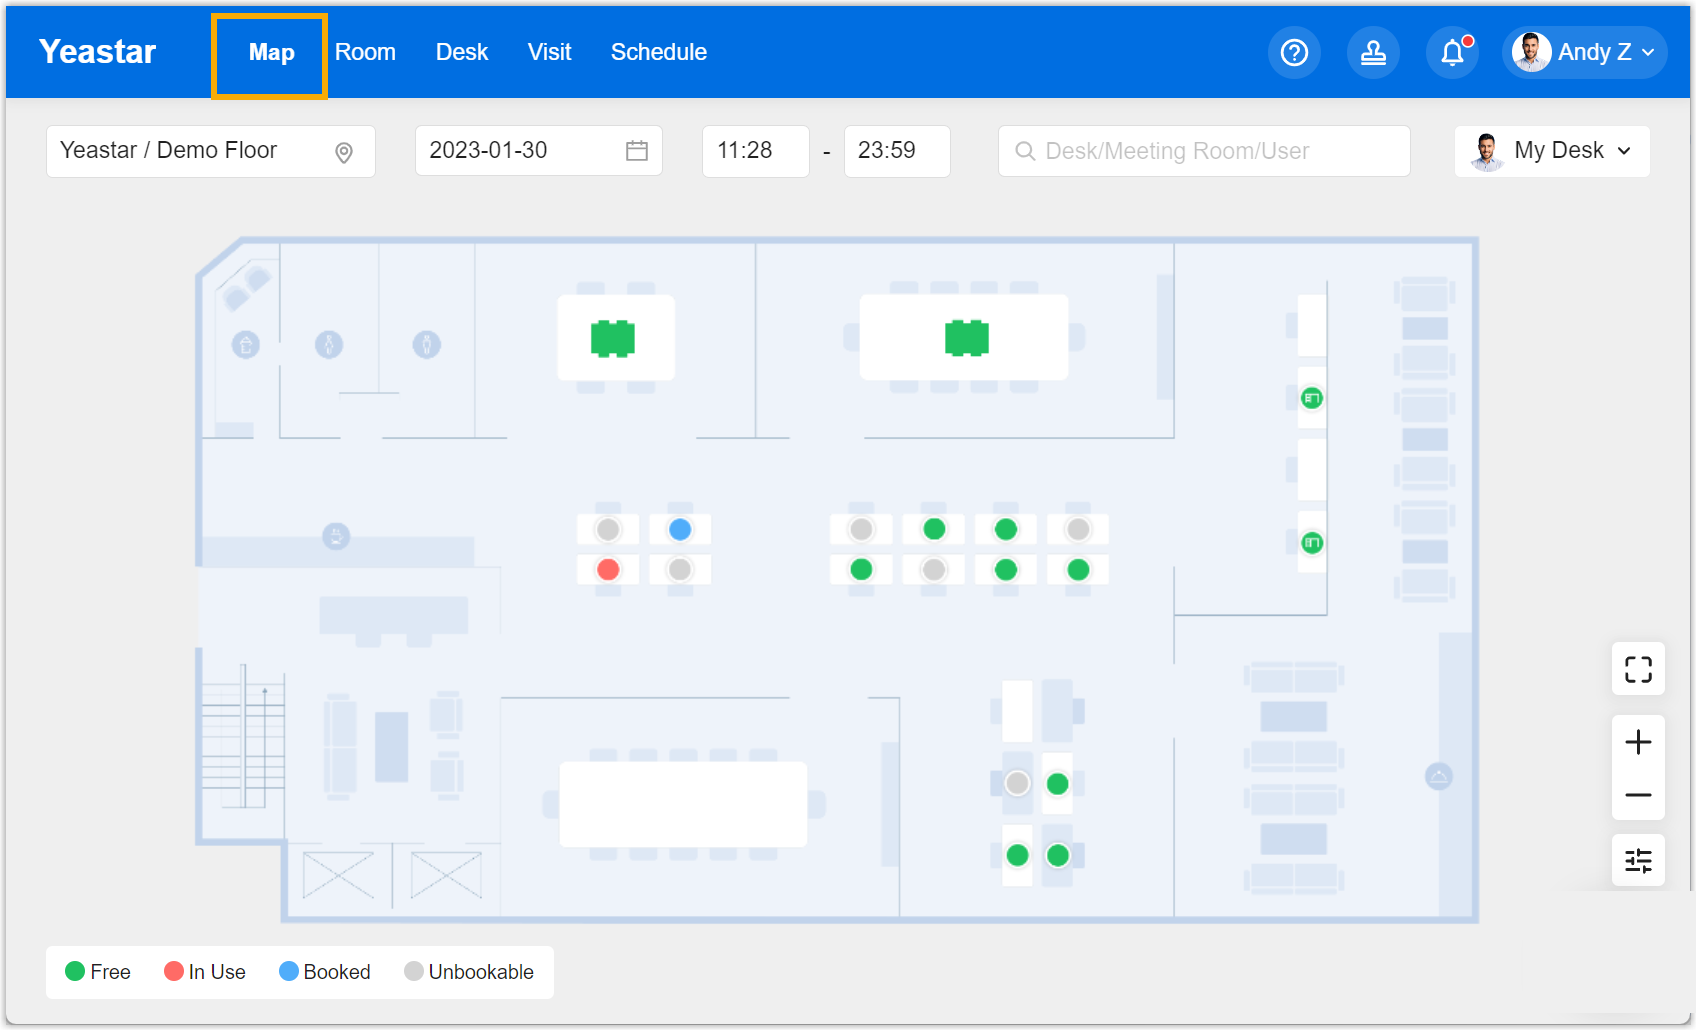Open the map filter settings icon
The height and width of the screenshot is (1031, 1697).
tap(1638, 860)
